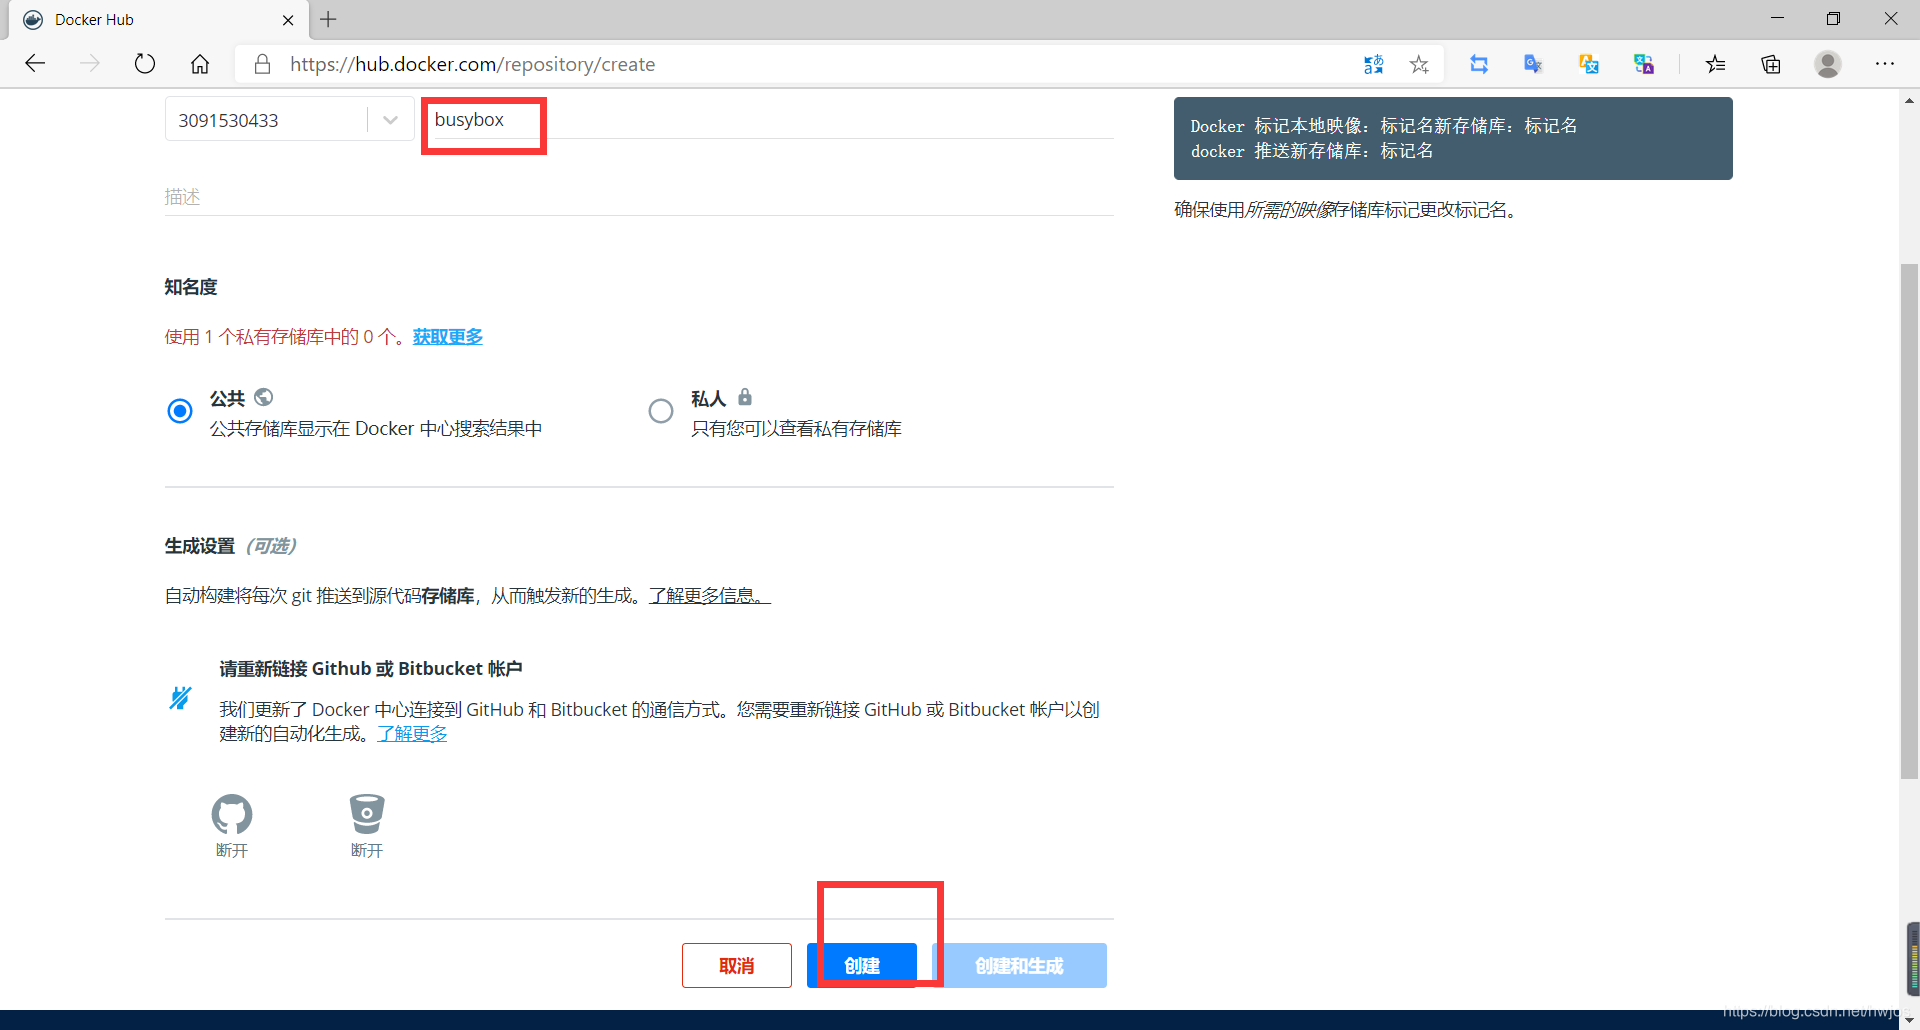This screenshot has width=1920, height=1030.
Task: Open the browser settings and more menu
Action: [x=1885, y=64]
